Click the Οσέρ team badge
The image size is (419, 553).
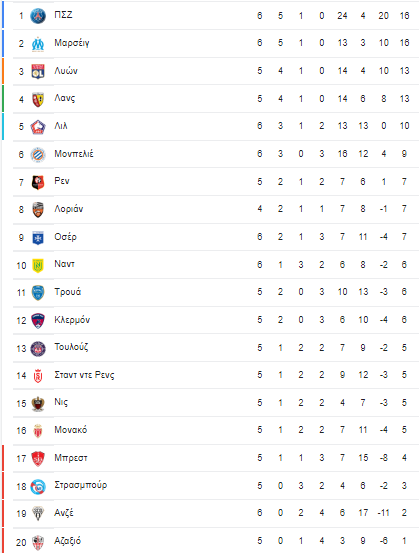point(38,238)
